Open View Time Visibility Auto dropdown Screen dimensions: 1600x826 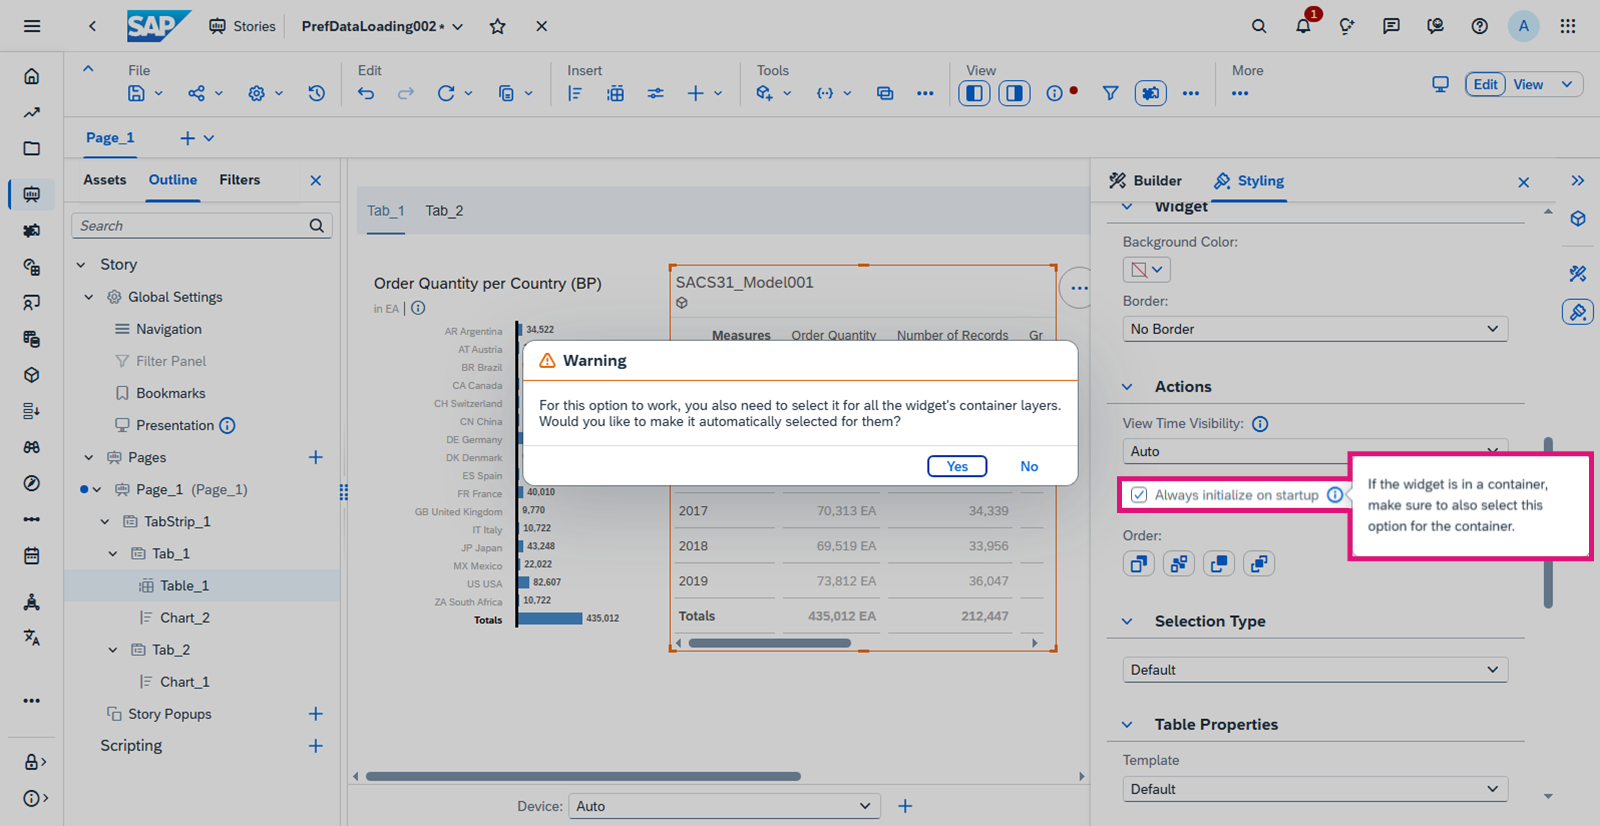tap(1315, 451)
